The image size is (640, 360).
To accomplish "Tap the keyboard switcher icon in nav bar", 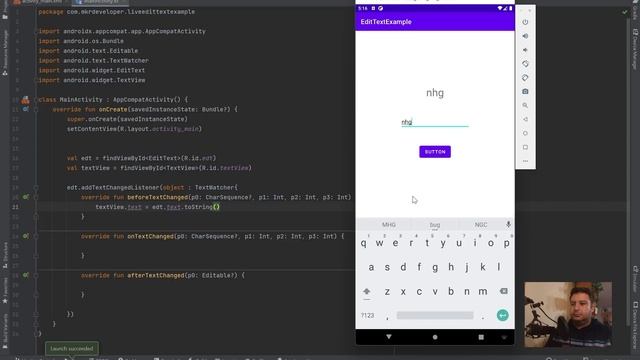I will pyautogui.click(x=504, y=337).
